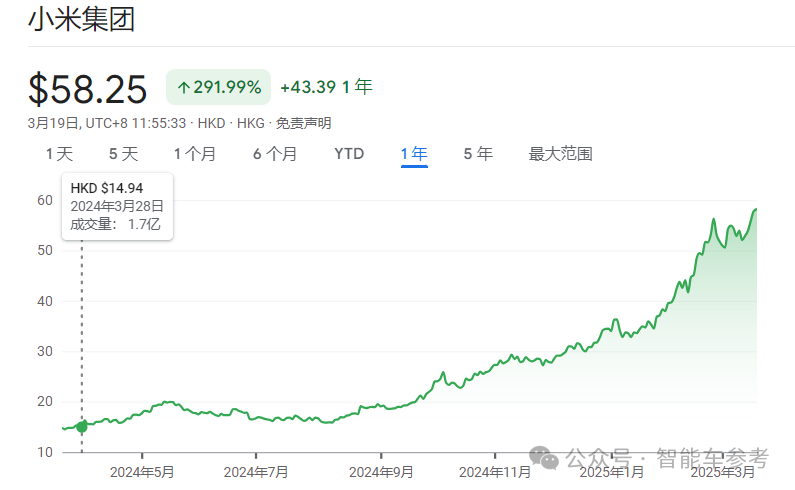
Task: Click the WeChat logo in the watermark
Action: [546, 457]
